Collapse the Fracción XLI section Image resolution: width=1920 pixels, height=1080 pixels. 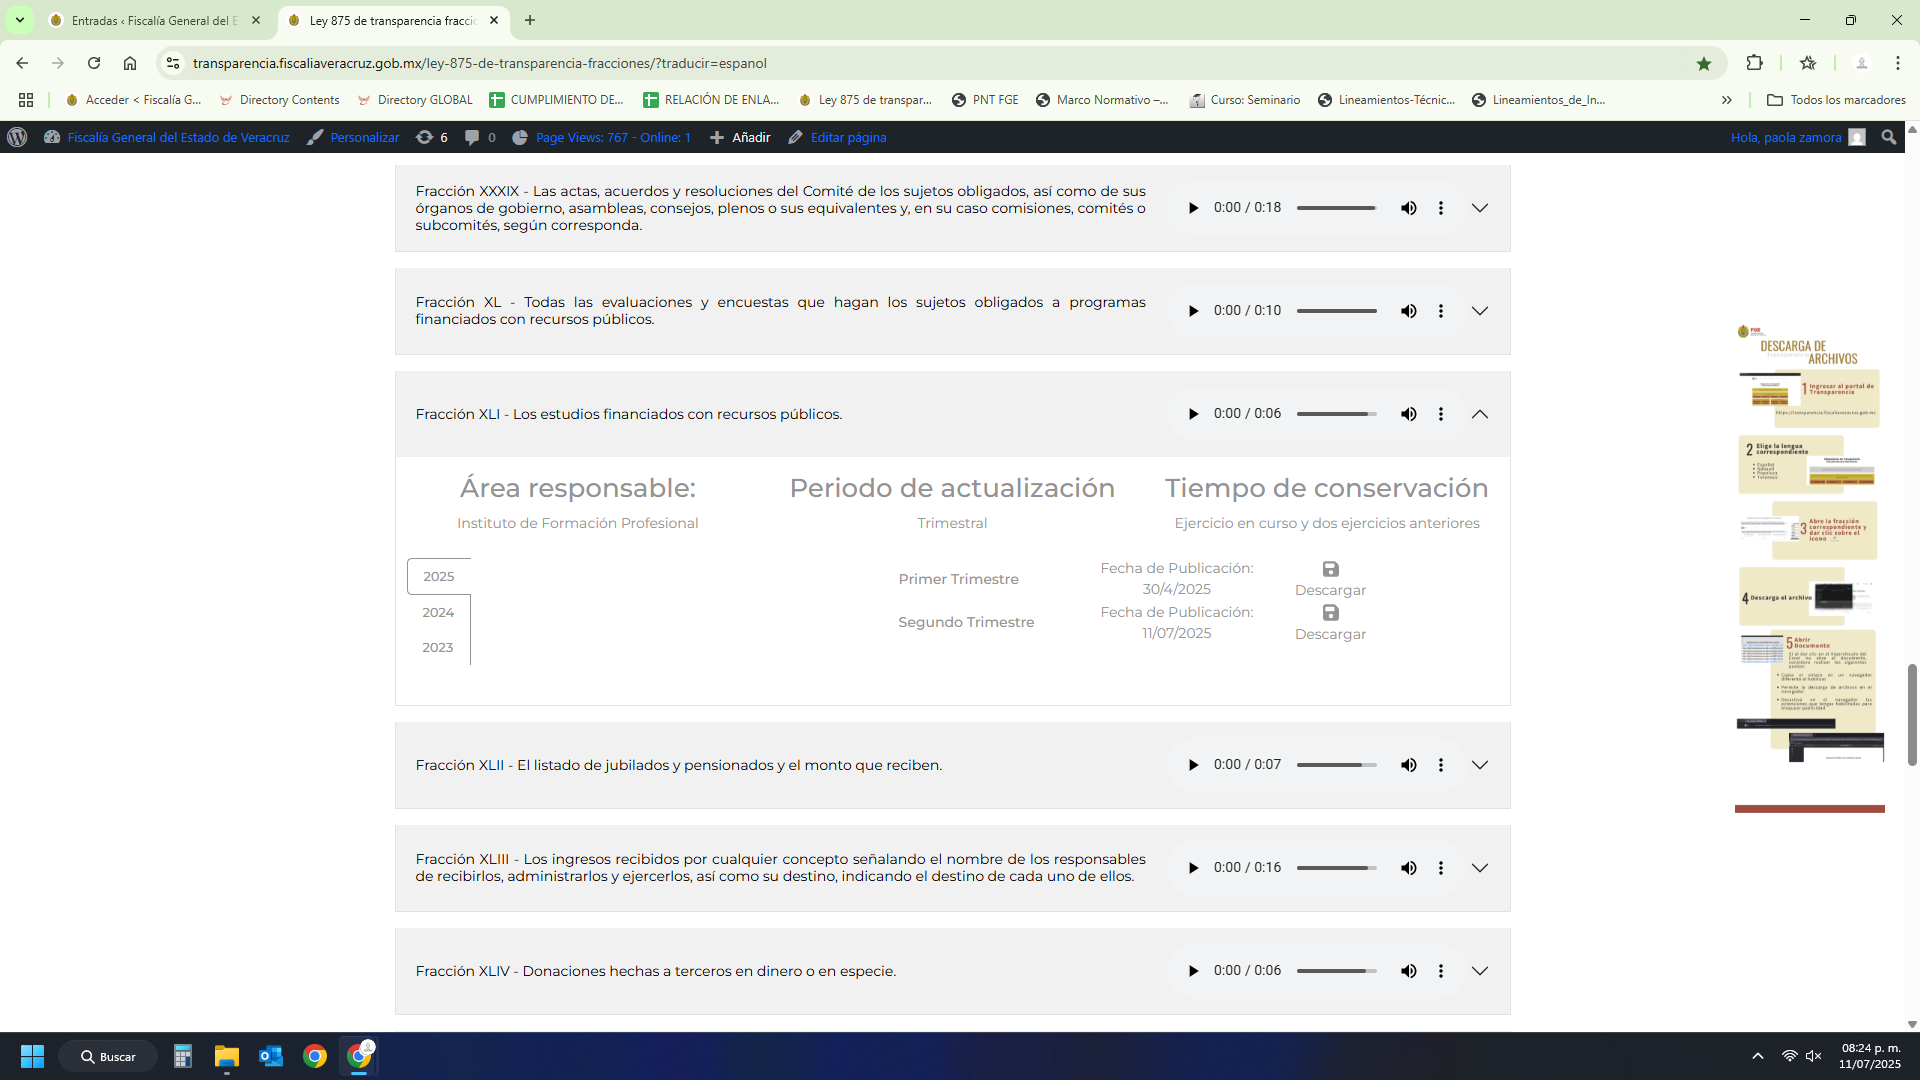click(x=1480, y=414)
